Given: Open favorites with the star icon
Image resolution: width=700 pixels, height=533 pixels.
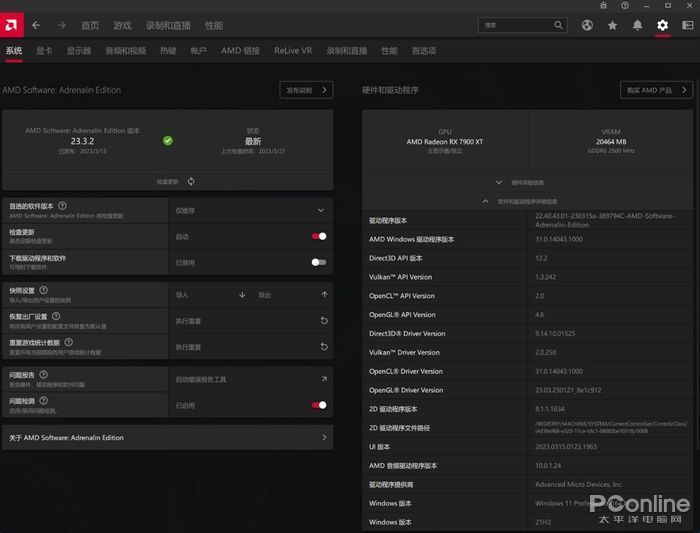Looking at the screenshot, I should 612,25.
